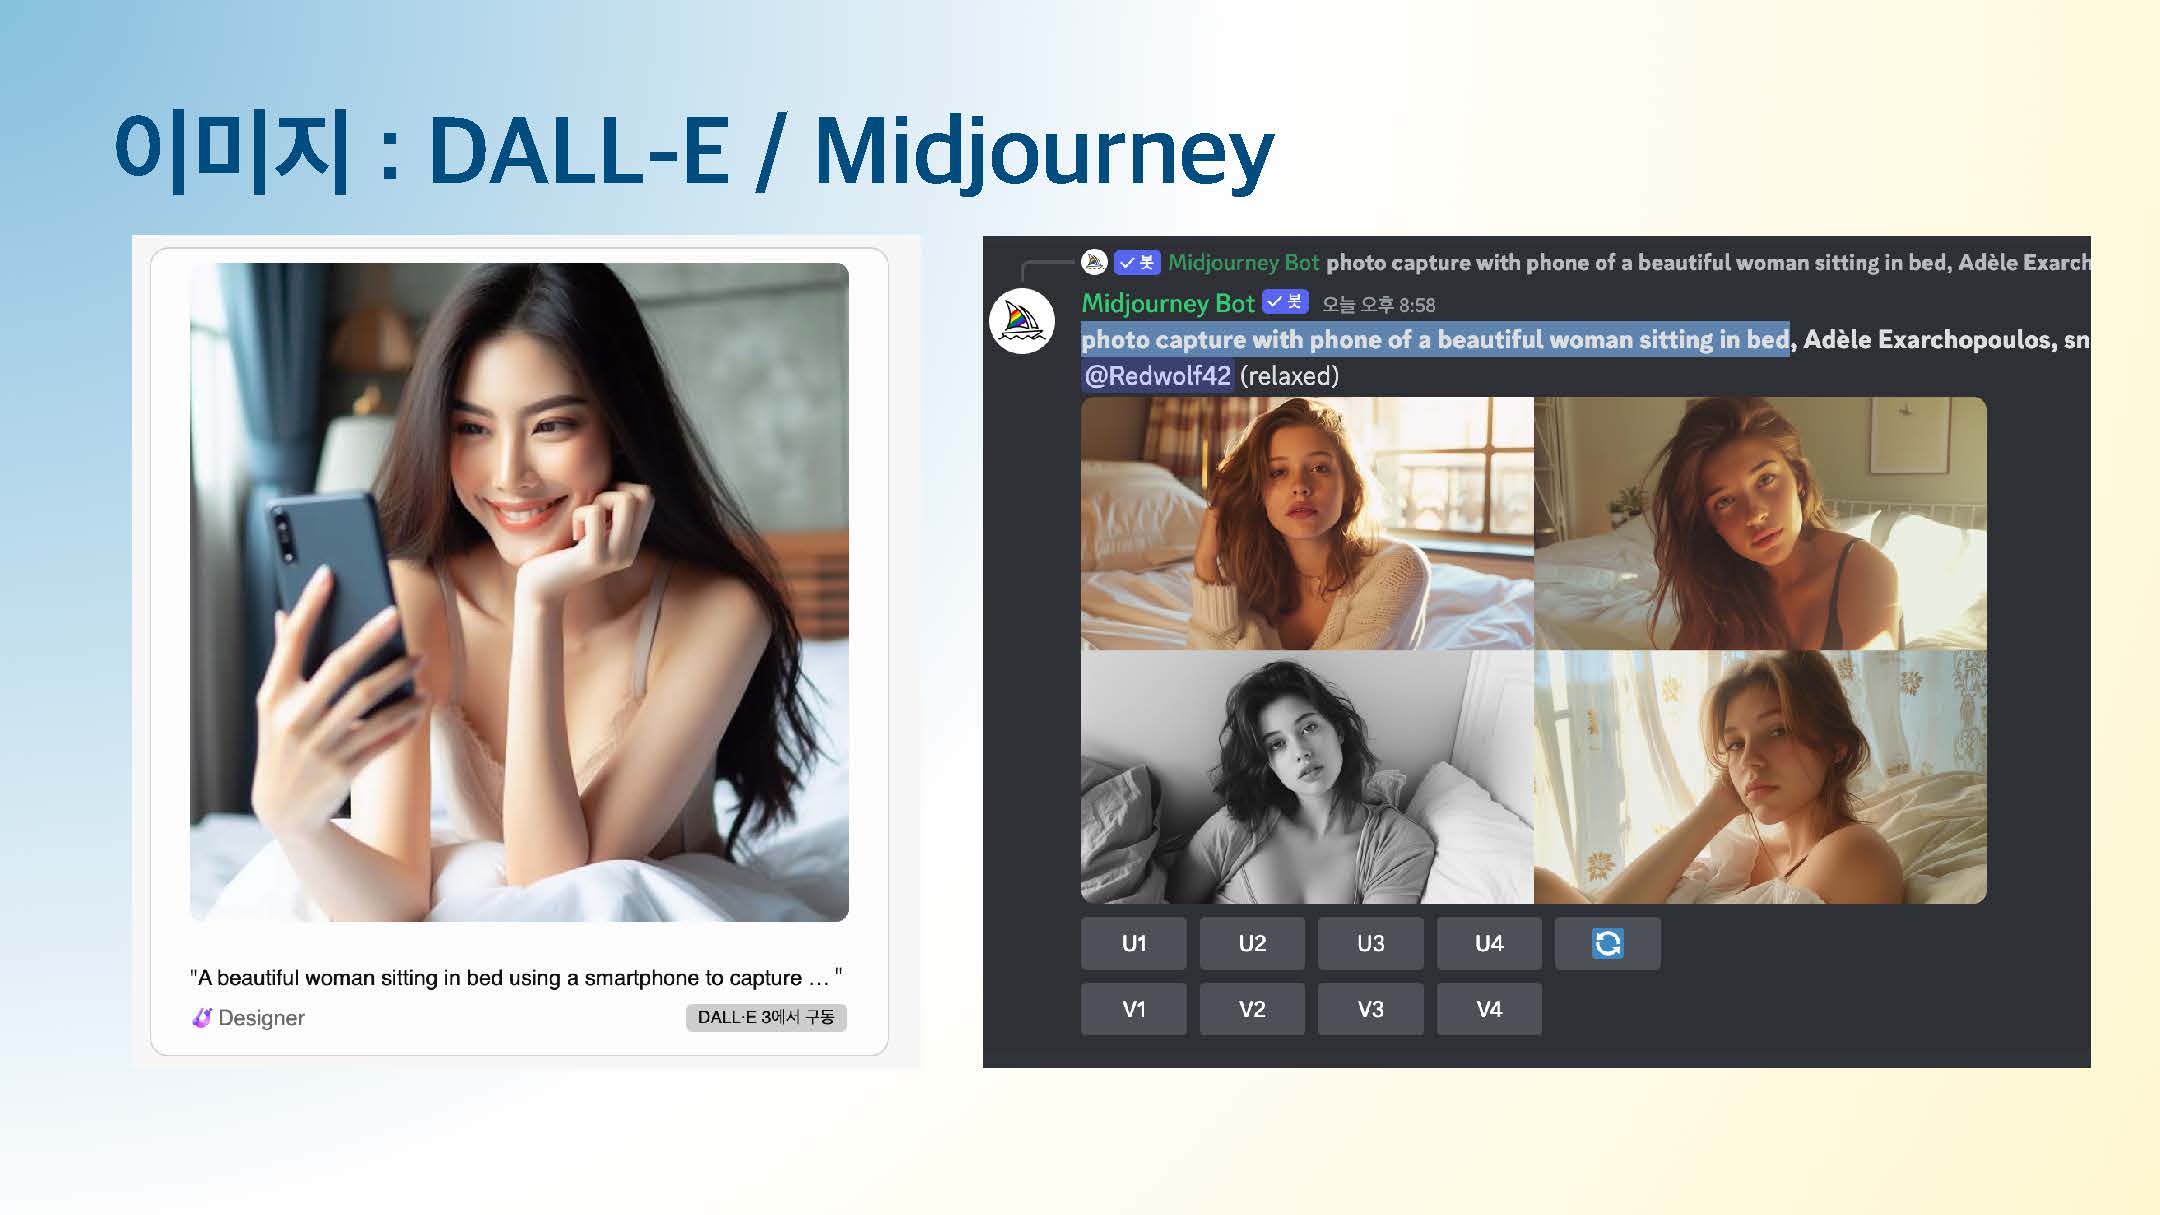This screenshot has width=2160, height=1215.
Task: Open the black-and-white grid image
Action: point(1307,778)
